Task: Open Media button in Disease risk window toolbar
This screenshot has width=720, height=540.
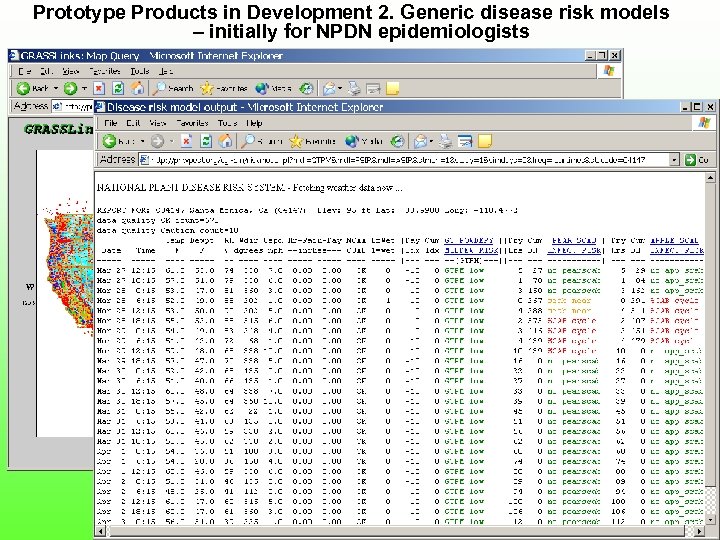Action: click(364, 141)
